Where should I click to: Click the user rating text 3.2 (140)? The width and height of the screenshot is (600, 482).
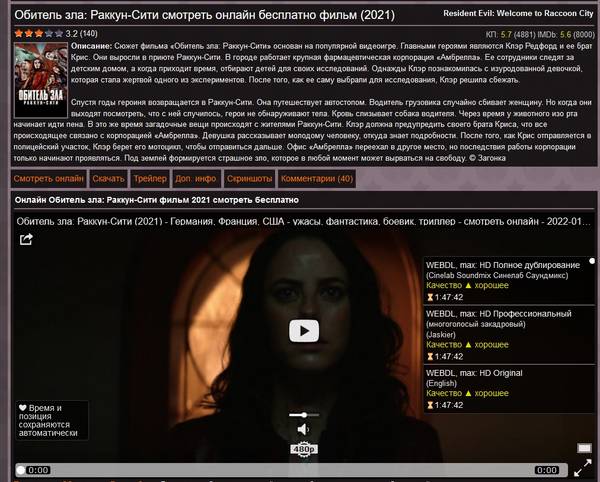click(82, 34)
